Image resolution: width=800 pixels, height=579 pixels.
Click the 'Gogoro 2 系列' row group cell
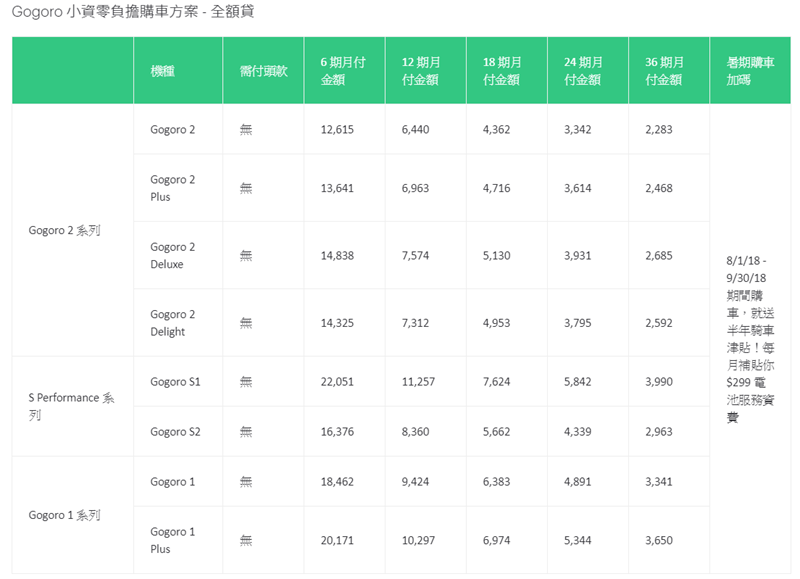click(65, 231)
